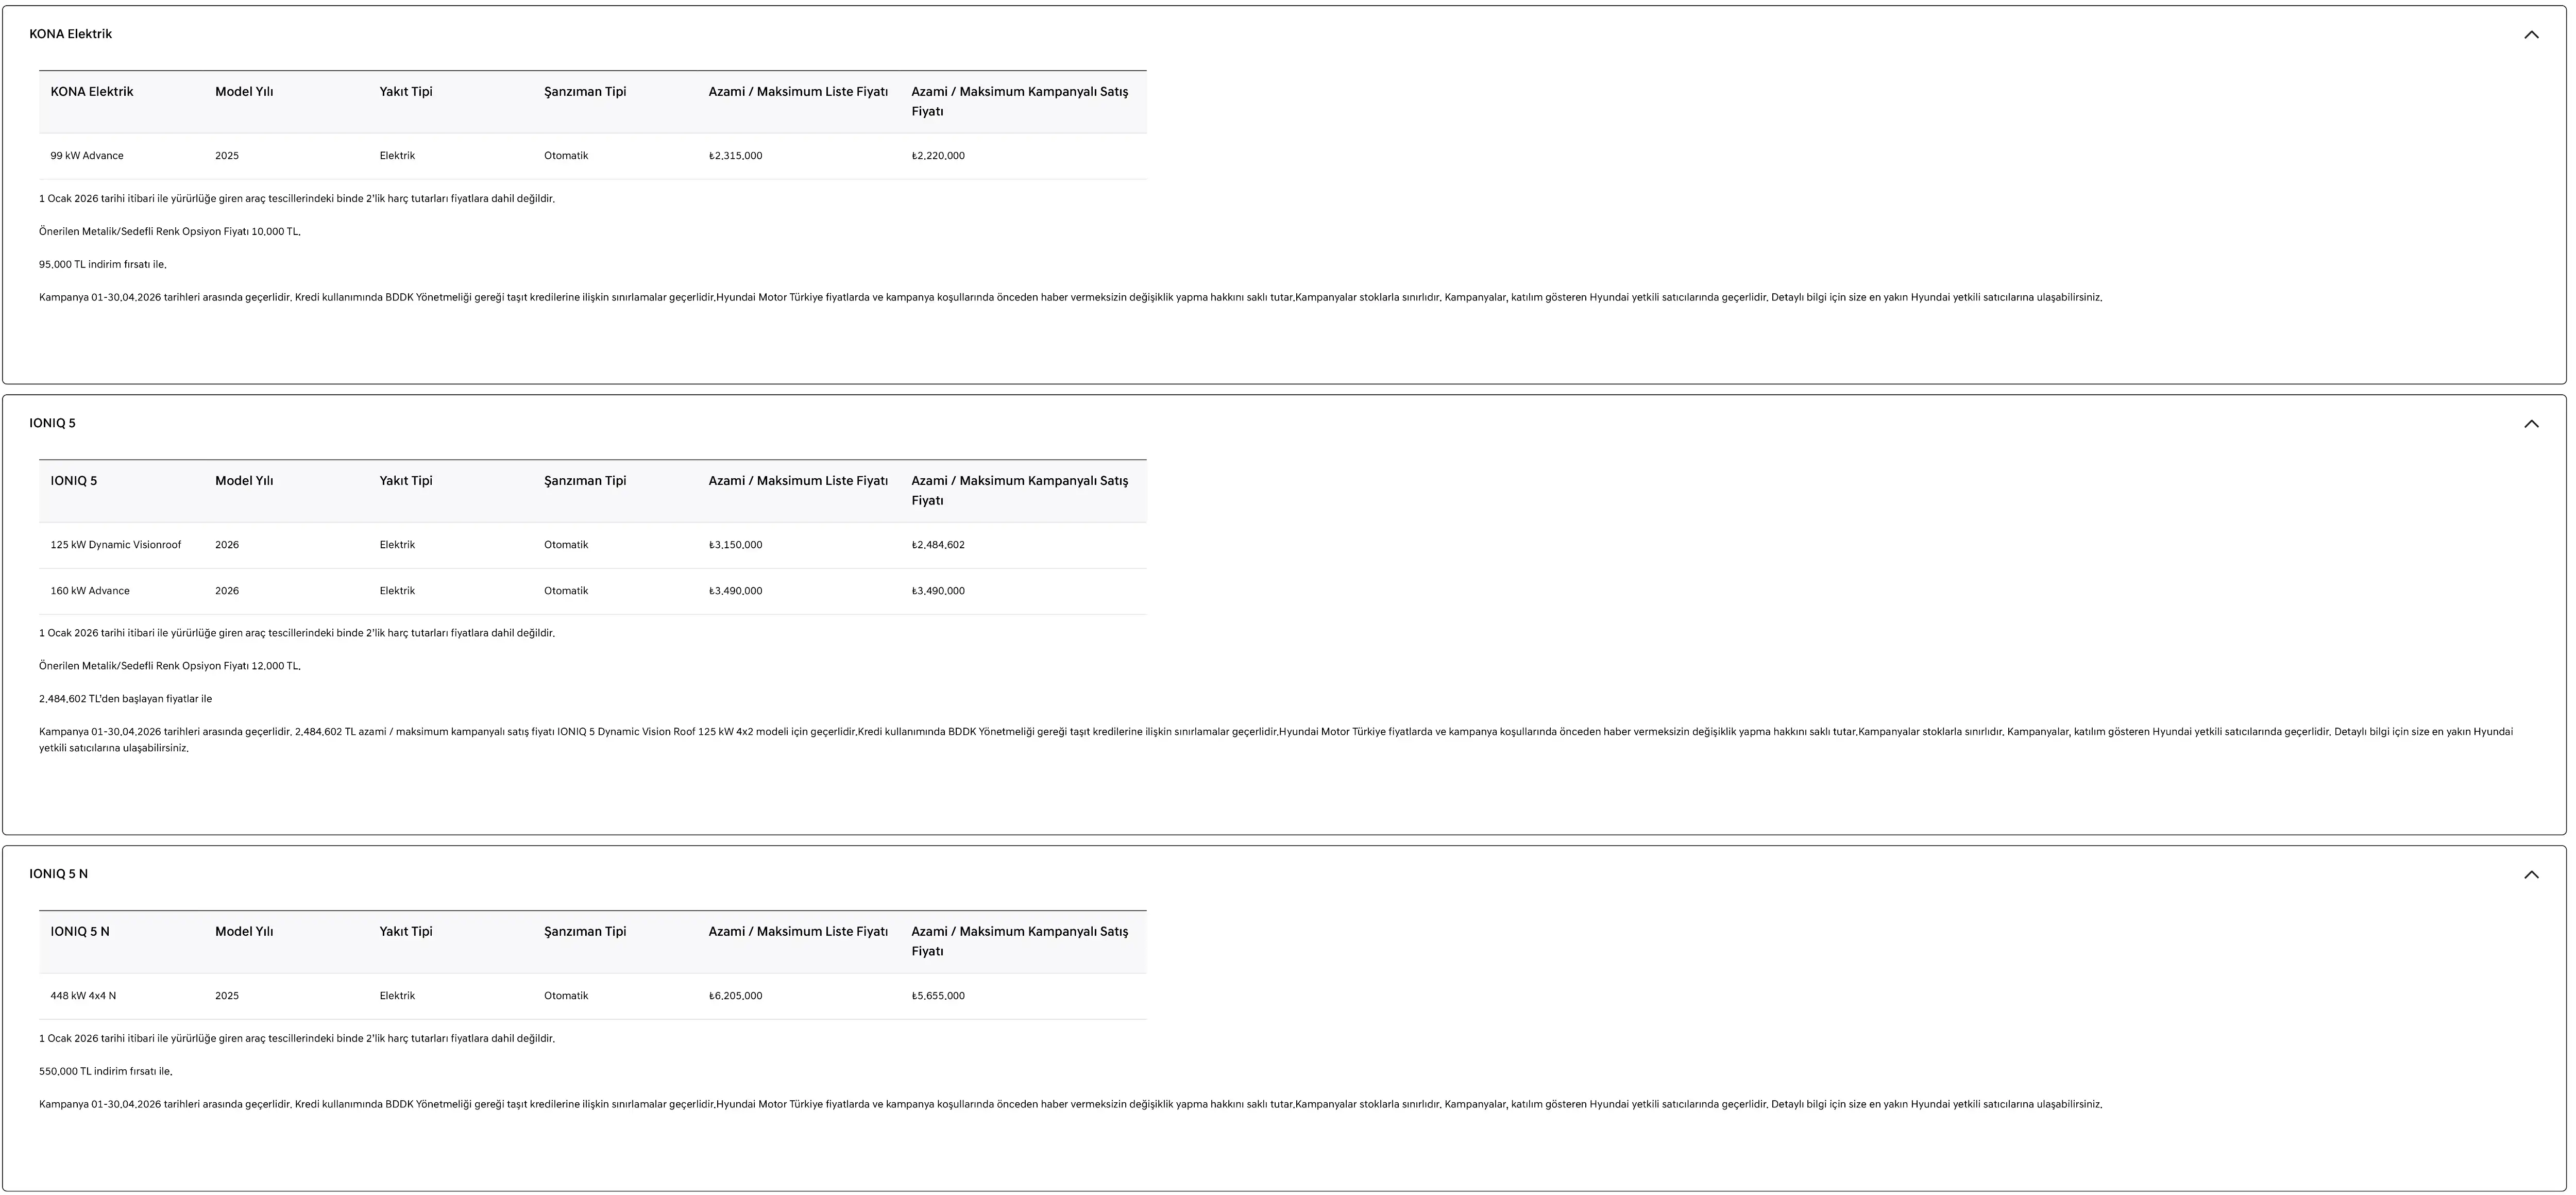The width and height of the screenshot is (2576, 1195).
Task: Click 'Elektrik' fuel type in the 160 kW Advance row
Action: [x=397, y=591]
